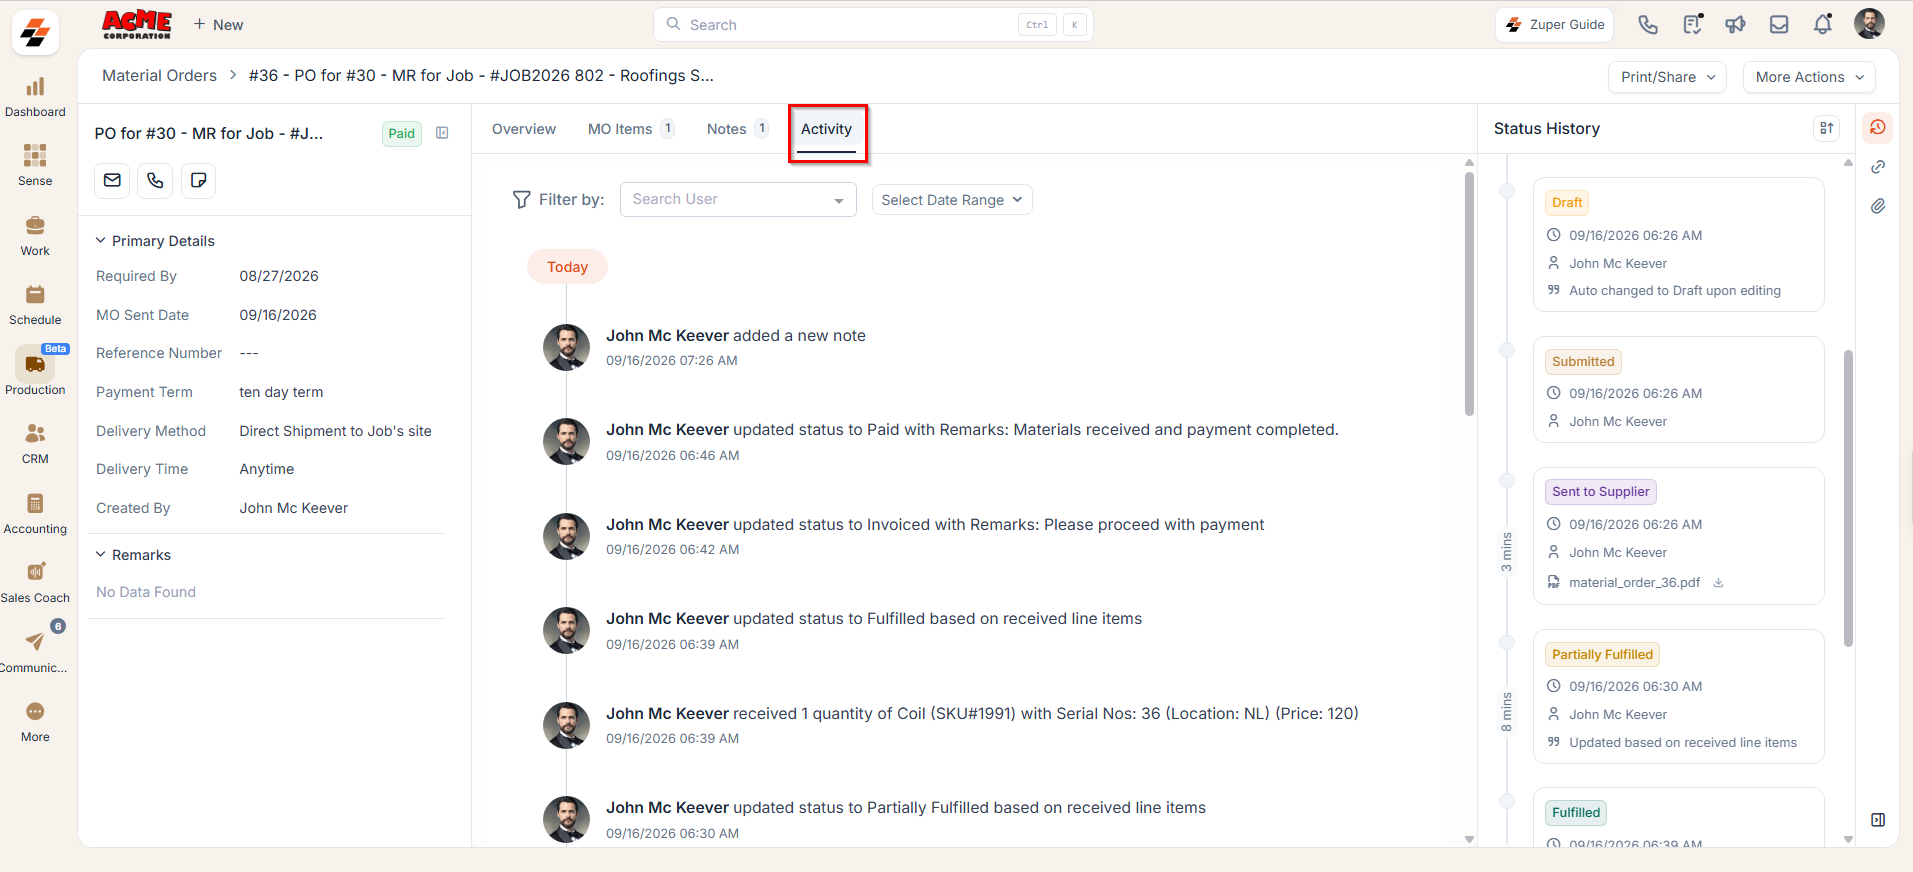Viewport: 1913px width, 872px height.
Task: Go to the Work sidebar section
Action: pyautogui.click(x=35, y=236)
